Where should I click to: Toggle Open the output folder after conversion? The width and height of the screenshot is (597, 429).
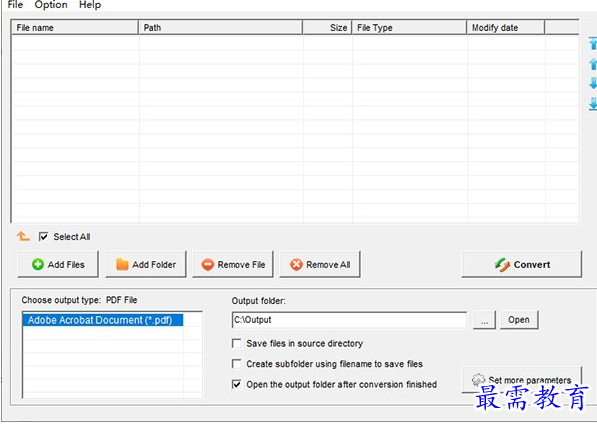pos(236,384)
